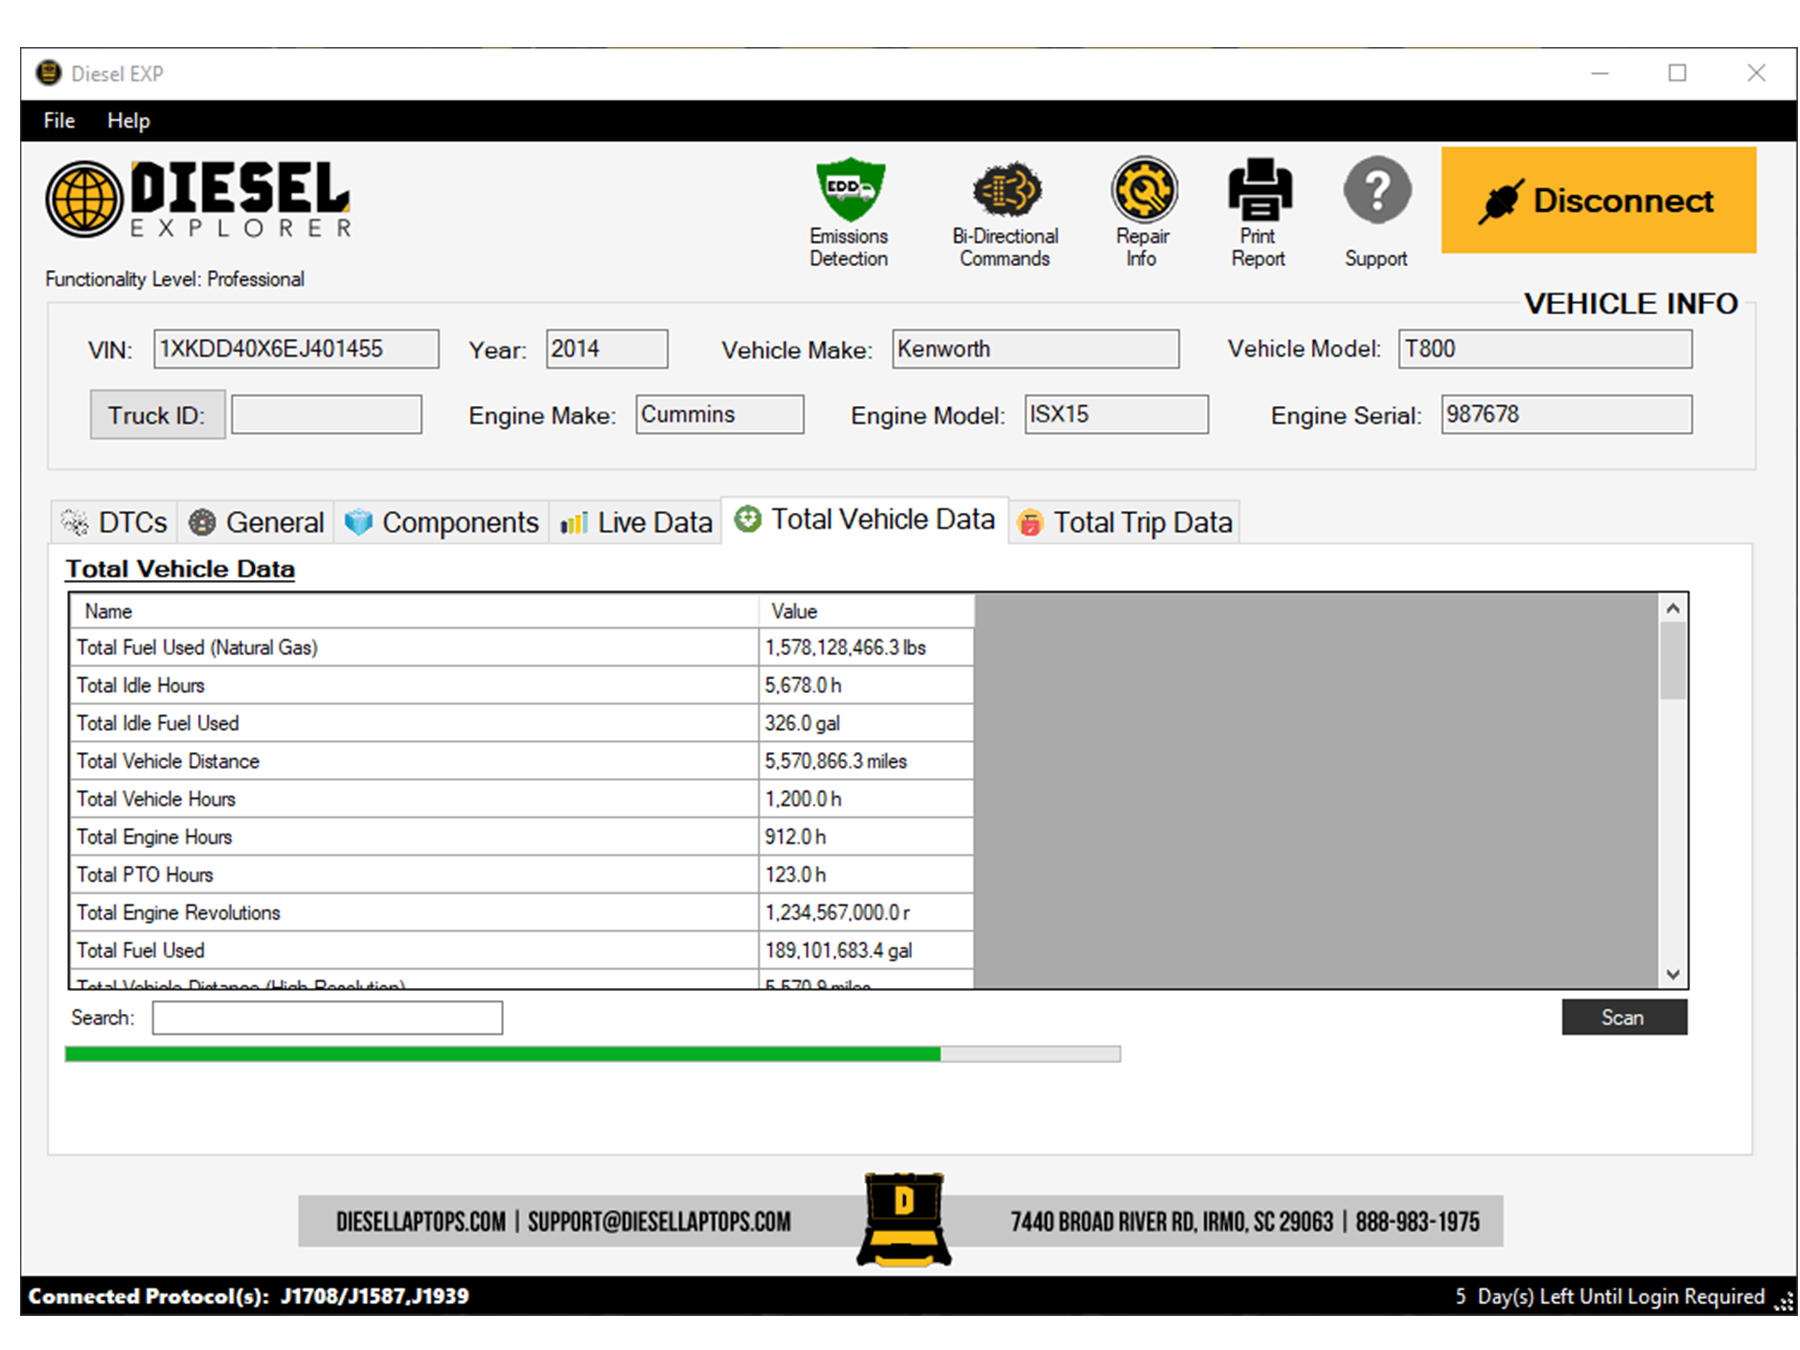1800x1350 pixels.
Task: Click the Truck ID button
Action: (x=157, y=415)
